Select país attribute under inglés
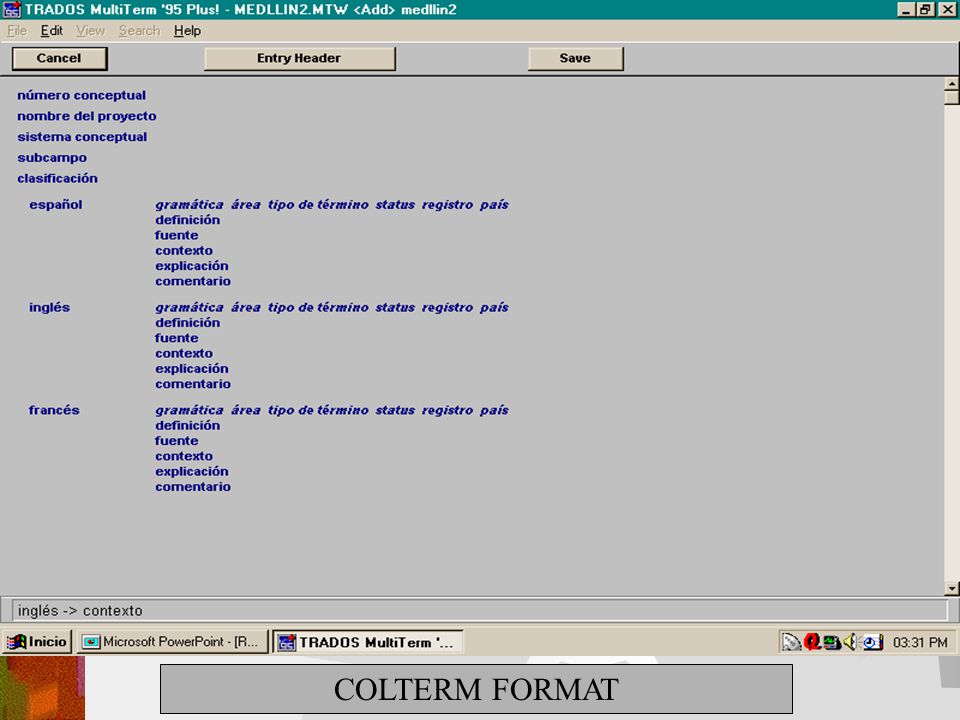The image size is (960, 720). [x=494, y=308]
